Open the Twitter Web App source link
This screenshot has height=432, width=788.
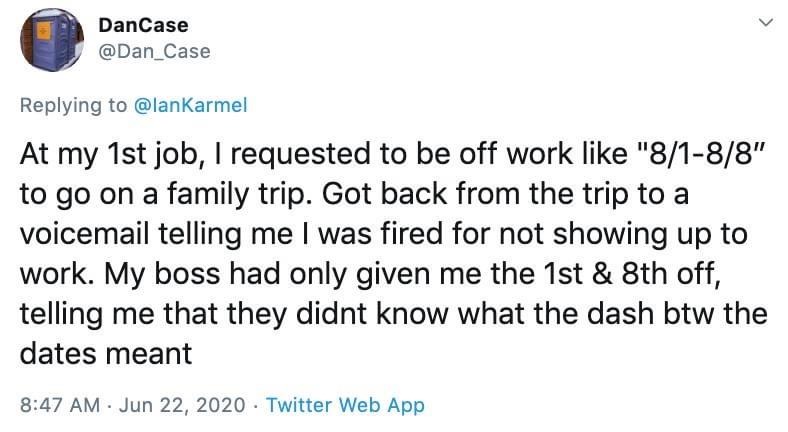[x=345, y=405]
